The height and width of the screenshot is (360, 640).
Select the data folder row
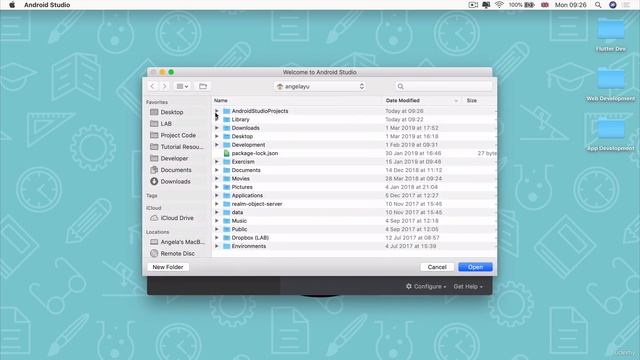point(354,212)
